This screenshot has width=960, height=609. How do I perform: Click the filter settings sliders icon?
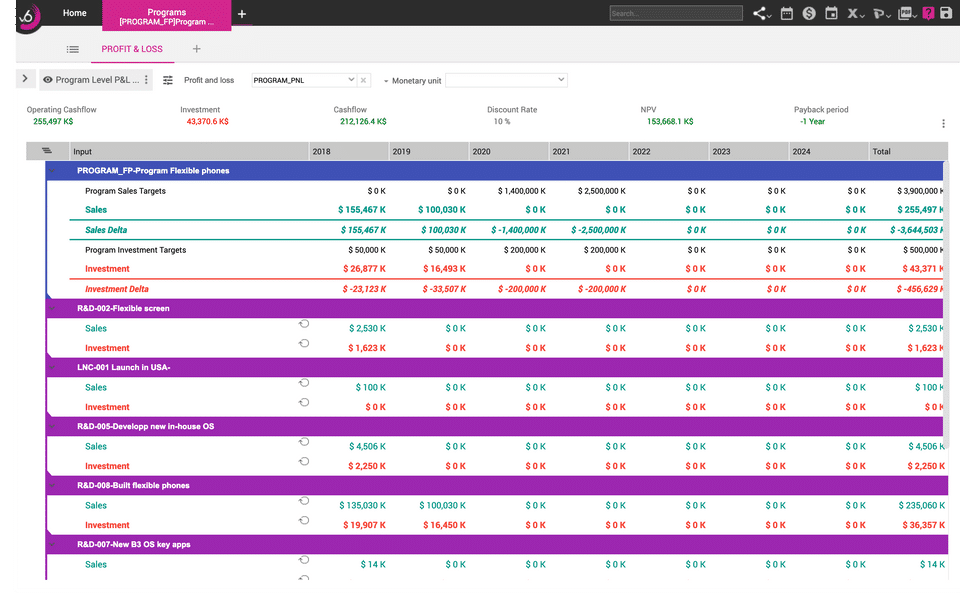tap(168, 80)
